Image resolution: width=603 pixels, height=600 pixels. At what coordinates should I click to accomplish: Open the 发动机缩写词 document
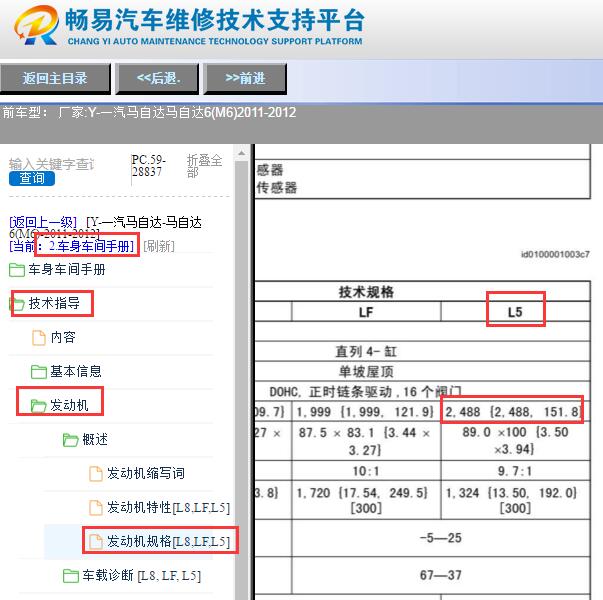tap(146, 473)
